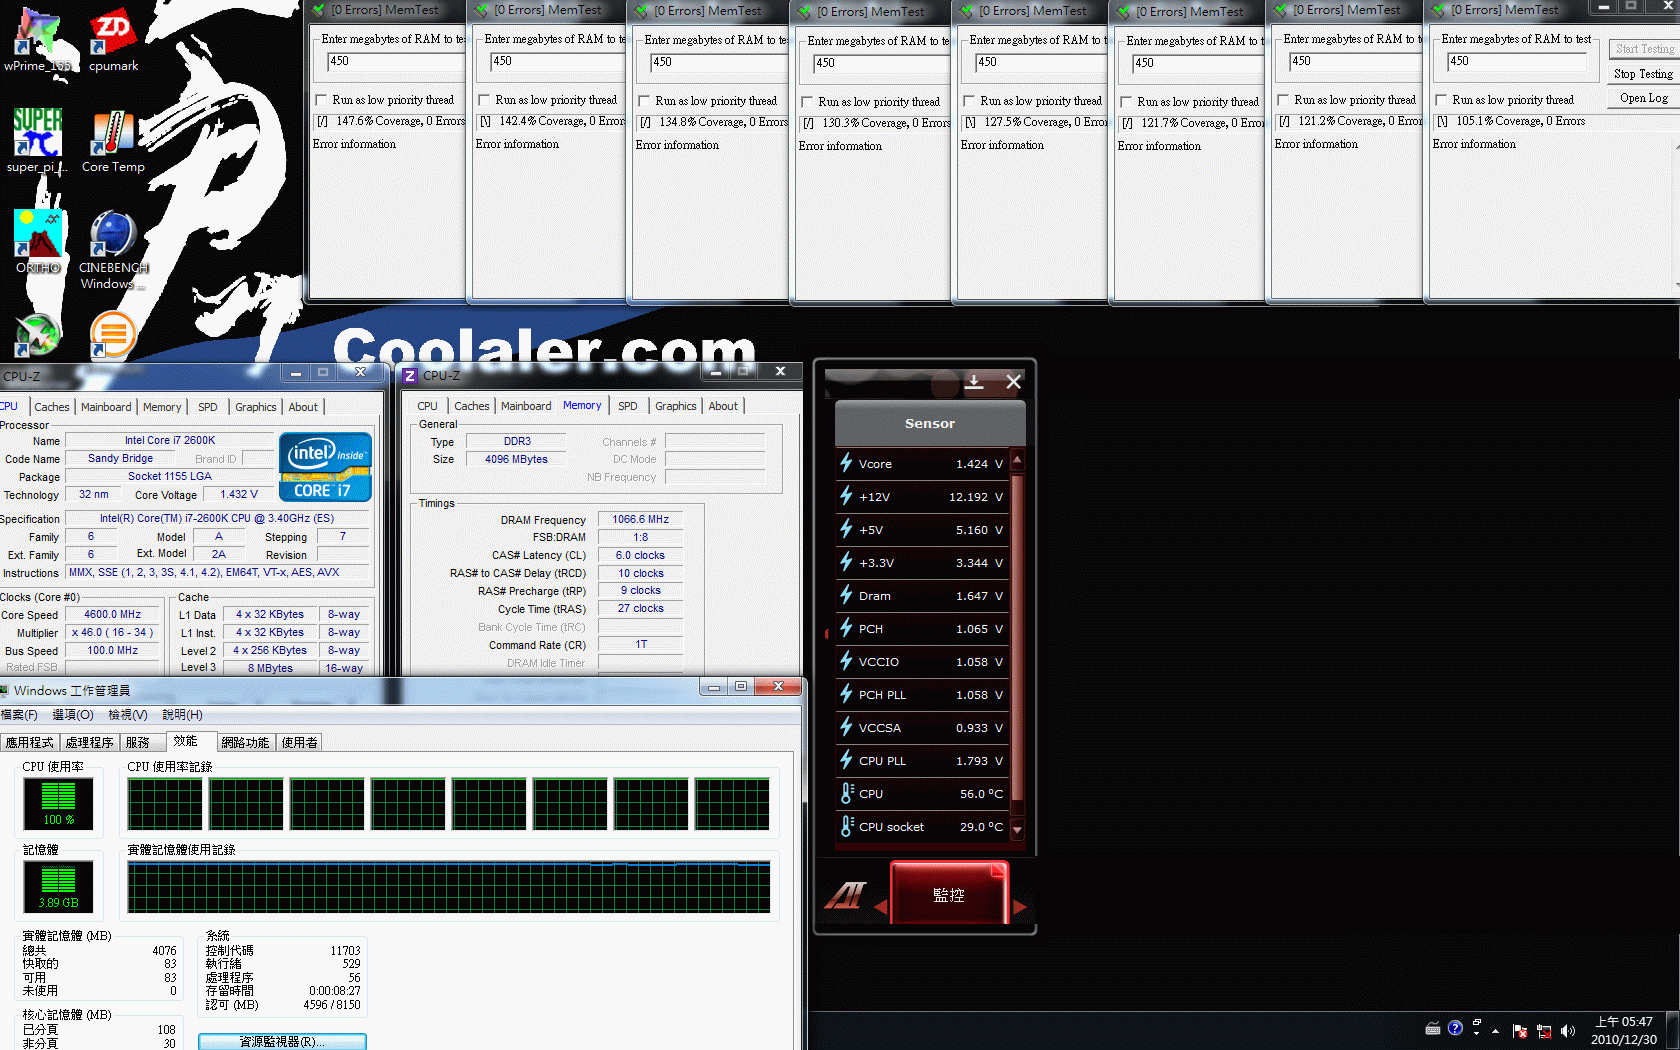Click the lightning icon next to Dram

pos(846,595)
